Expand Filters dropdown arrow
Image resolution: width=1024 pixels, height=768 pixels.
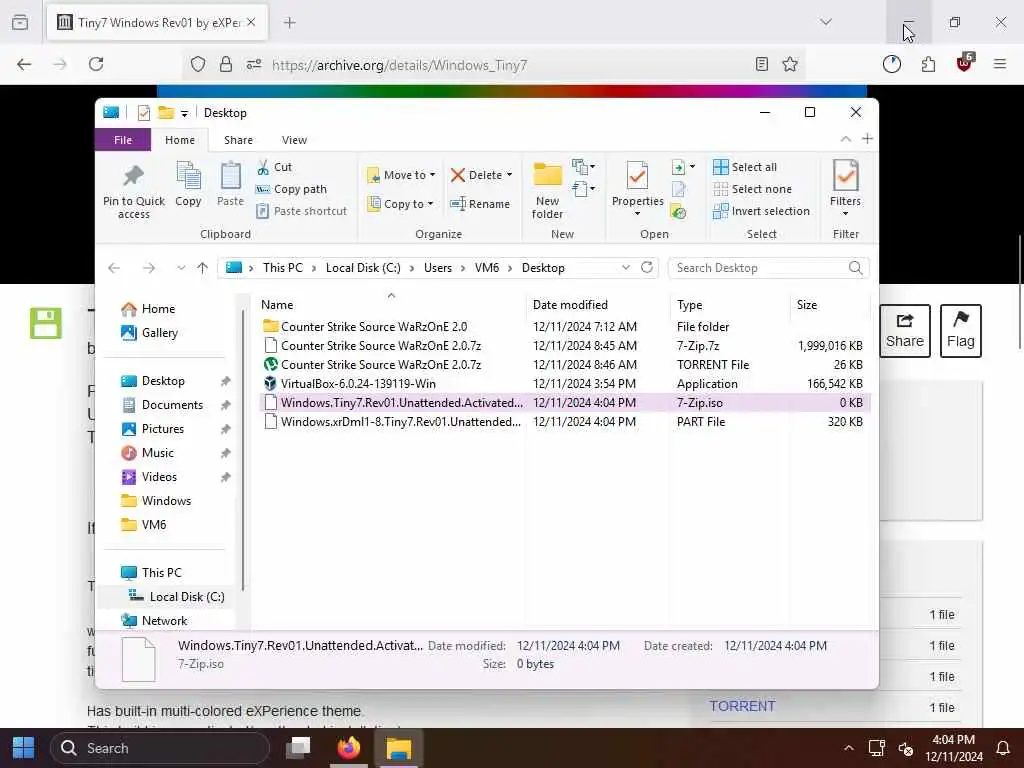pyautogui.click(x=845, y=214)
